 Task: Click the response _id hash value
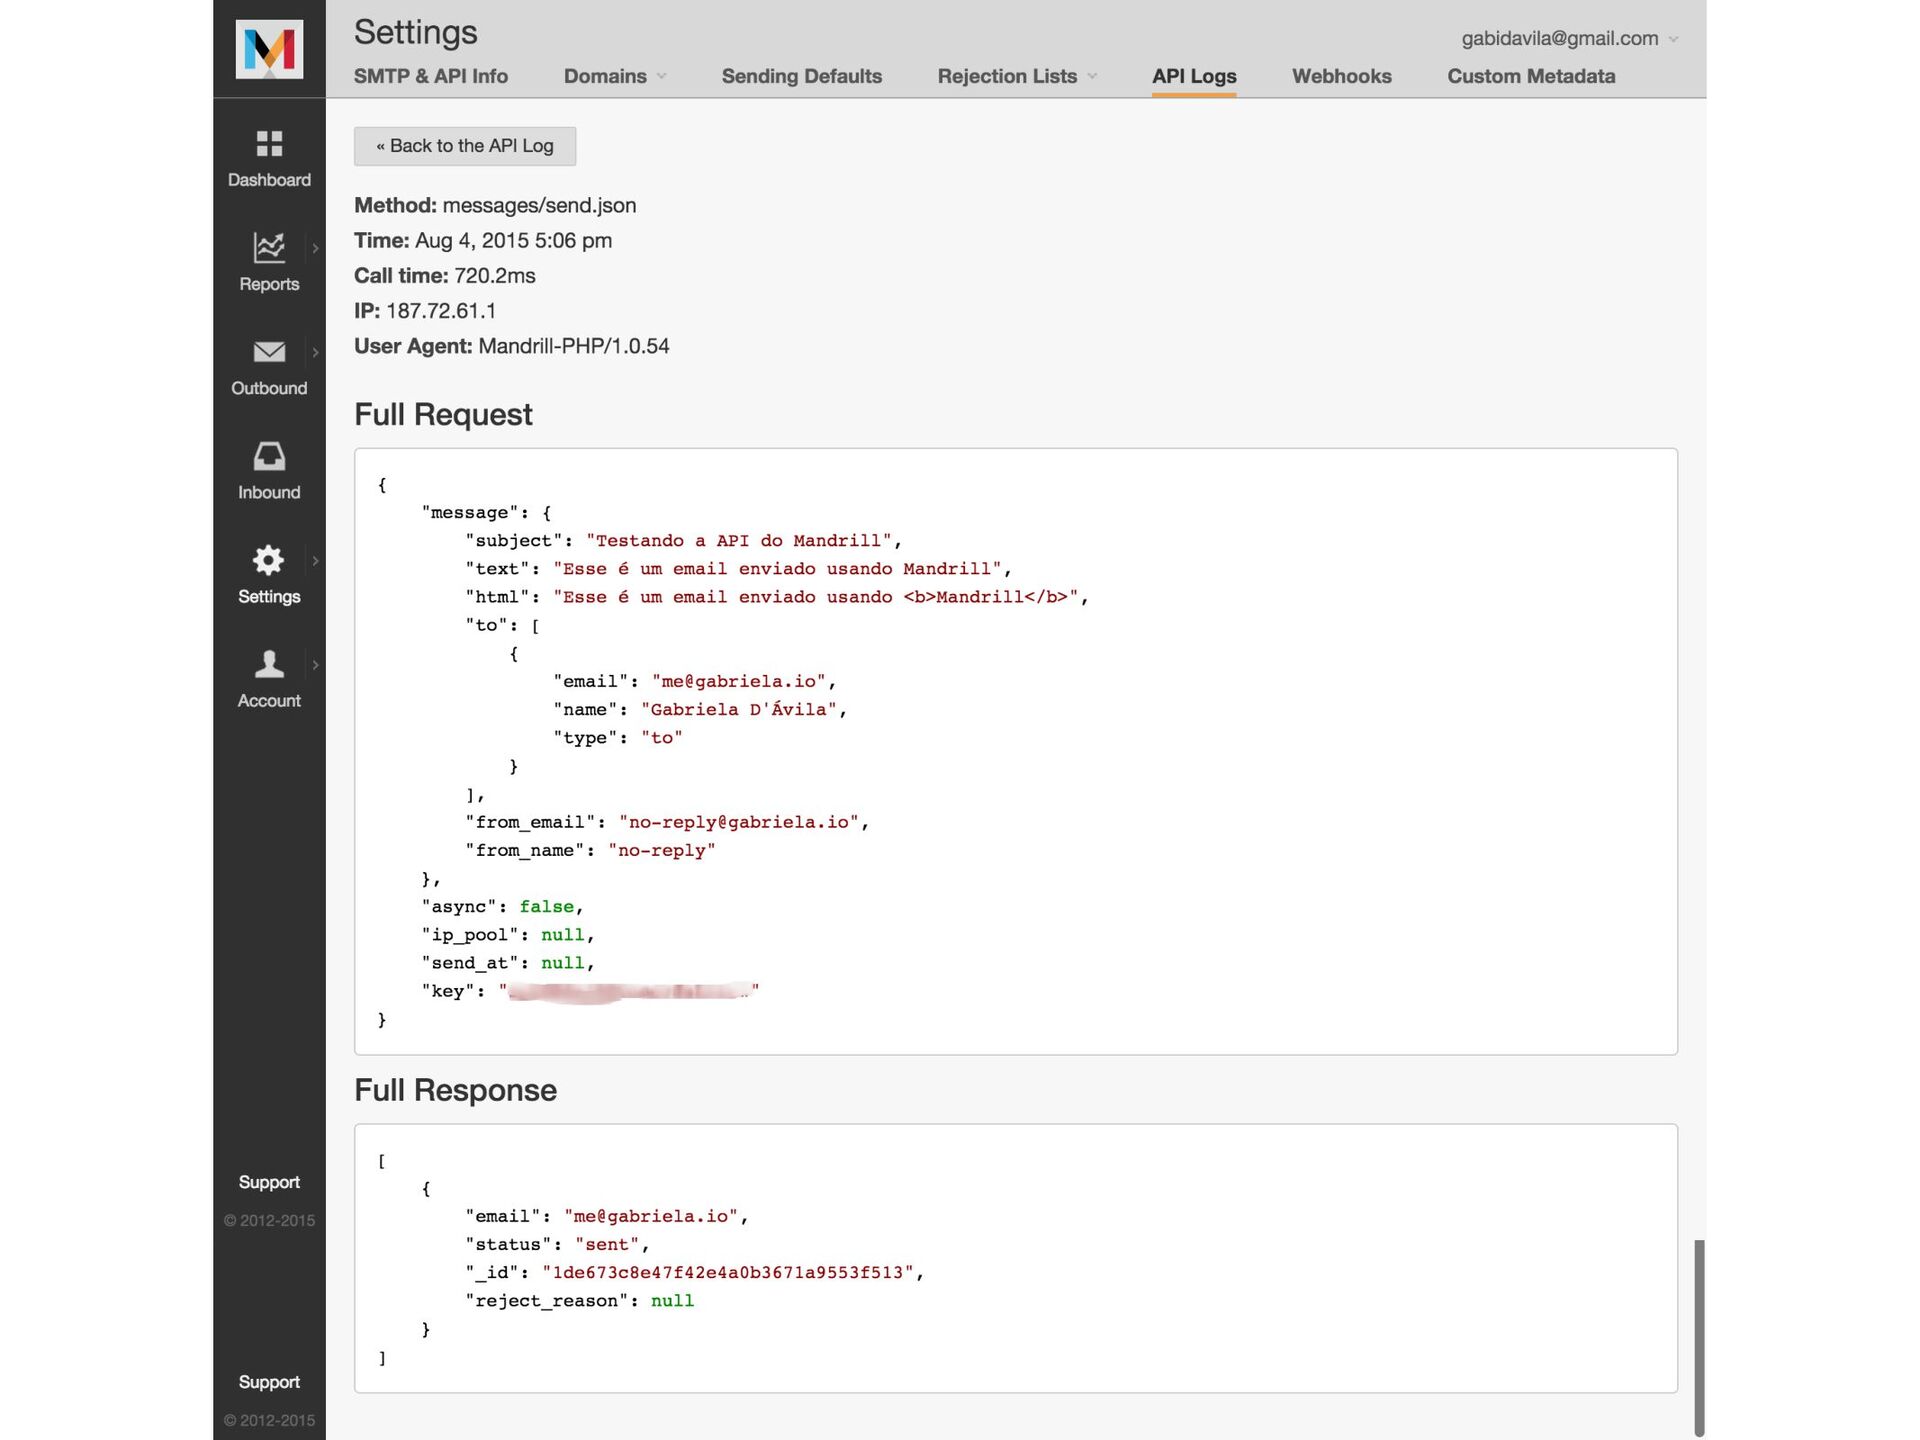click(x=728, y=1273)
